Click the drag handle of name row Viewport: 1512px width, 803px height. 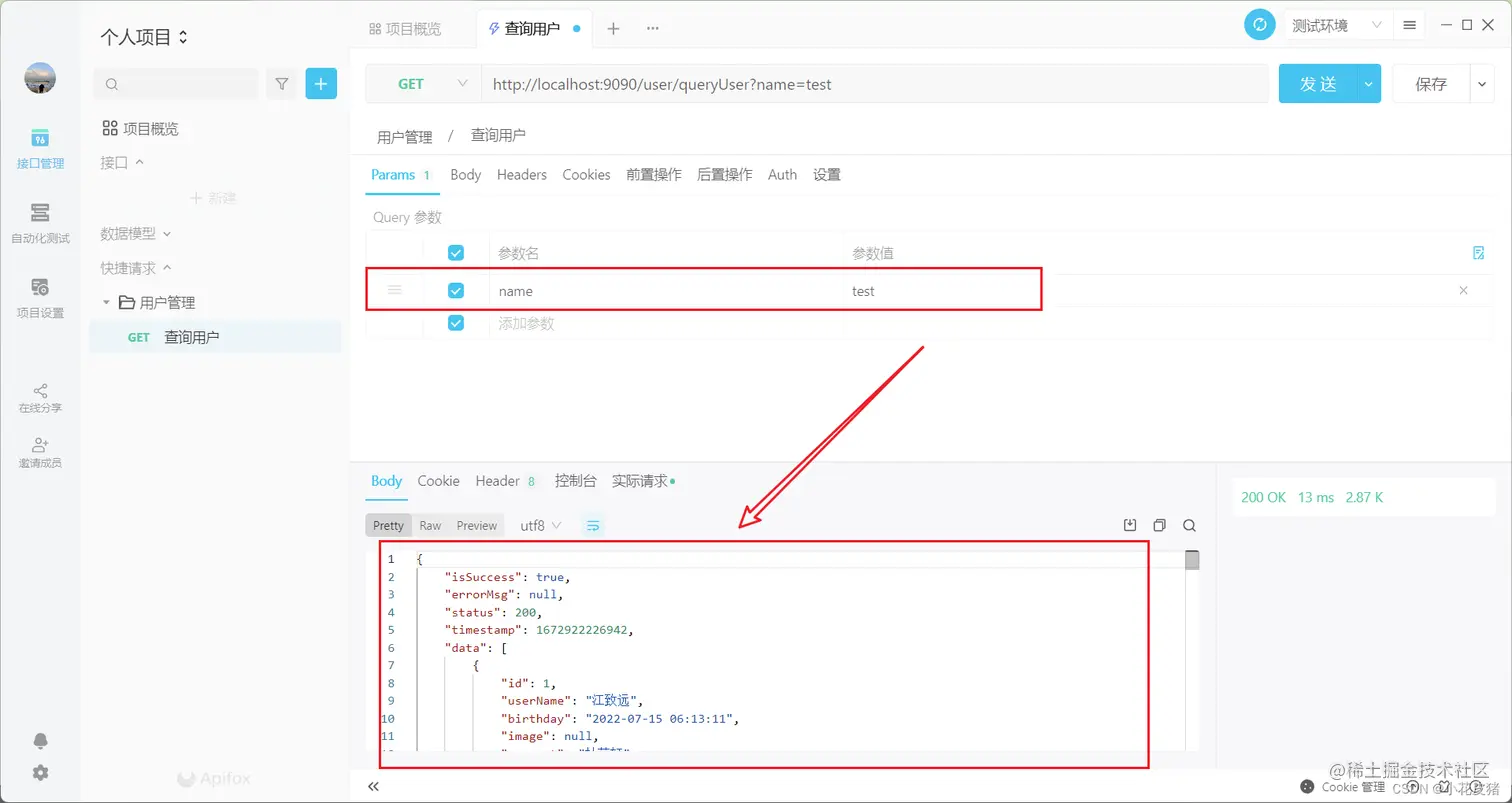pyautogui.click(x=395, y=290)
